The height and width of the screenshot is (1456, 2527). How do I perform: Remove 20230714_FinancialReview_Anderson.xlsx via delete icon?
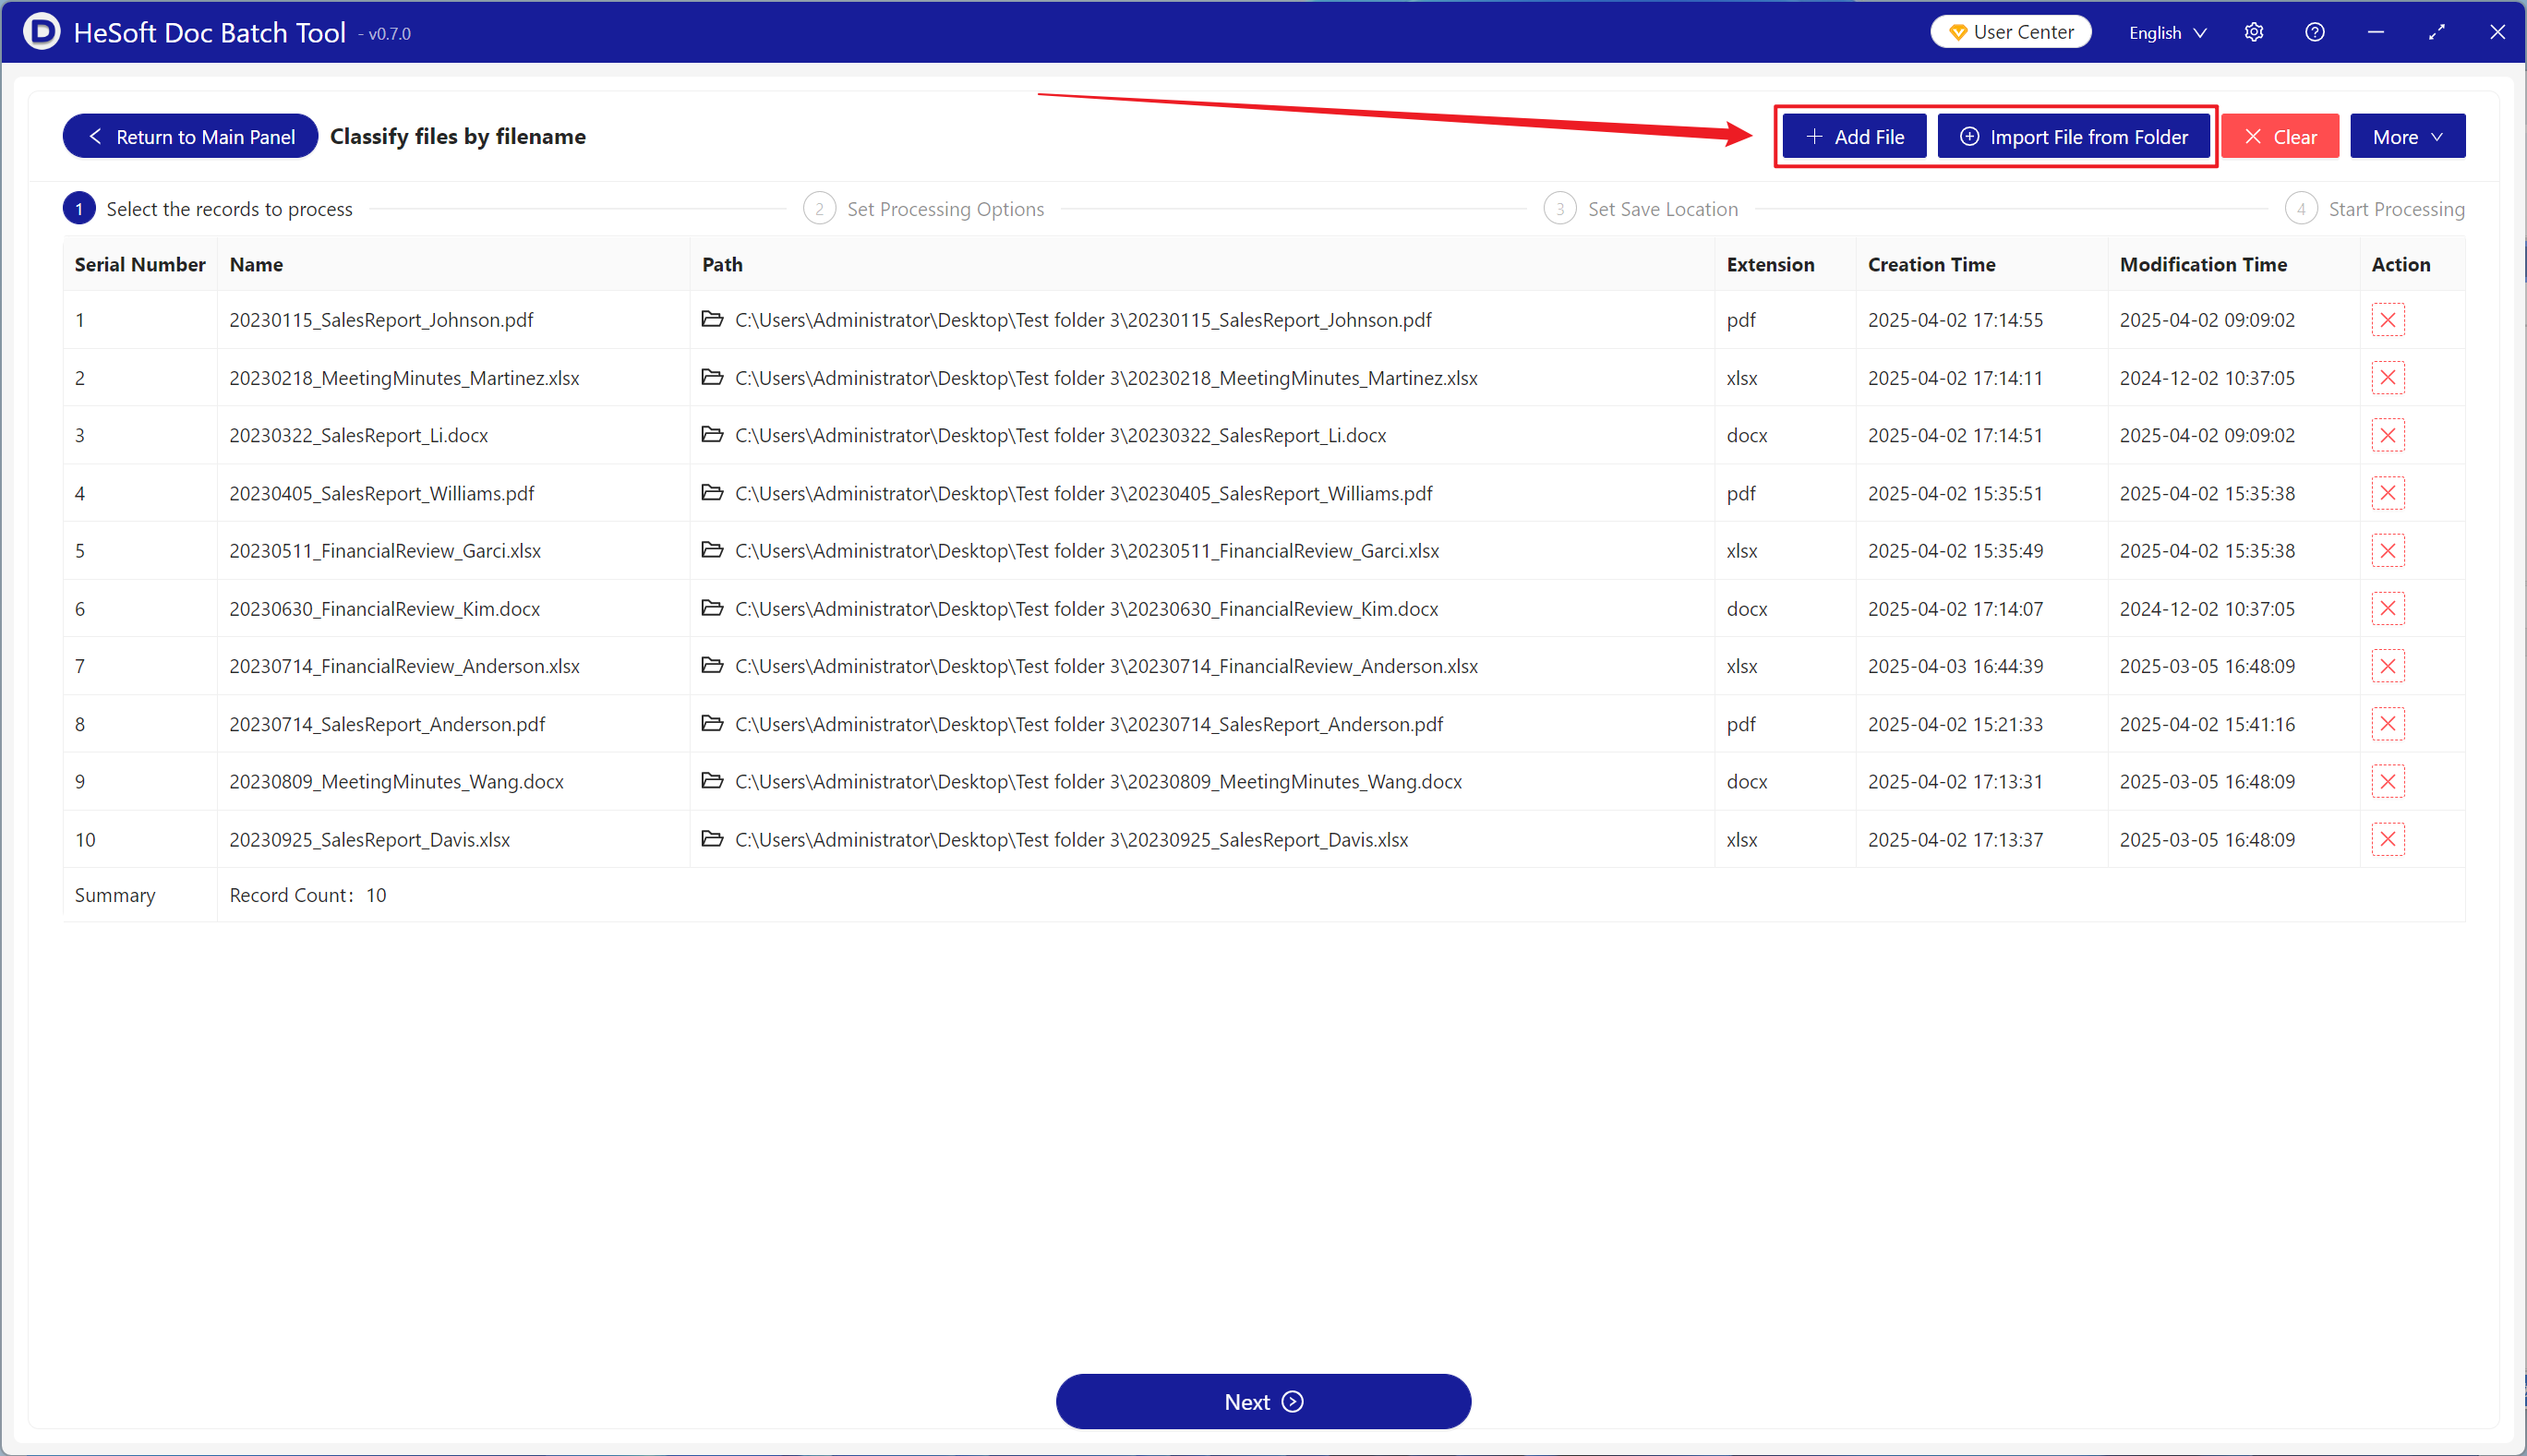click(2387, 666)
